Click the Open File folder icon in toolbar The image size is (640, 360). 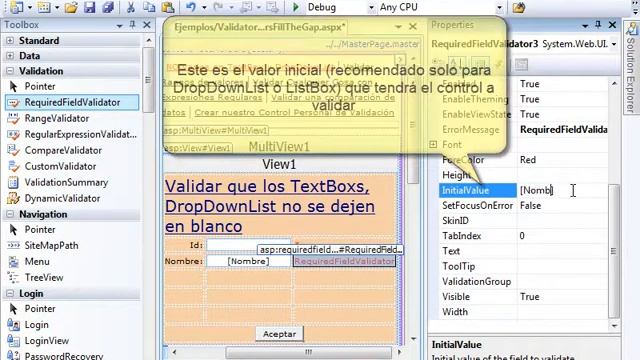pos(71,7)
